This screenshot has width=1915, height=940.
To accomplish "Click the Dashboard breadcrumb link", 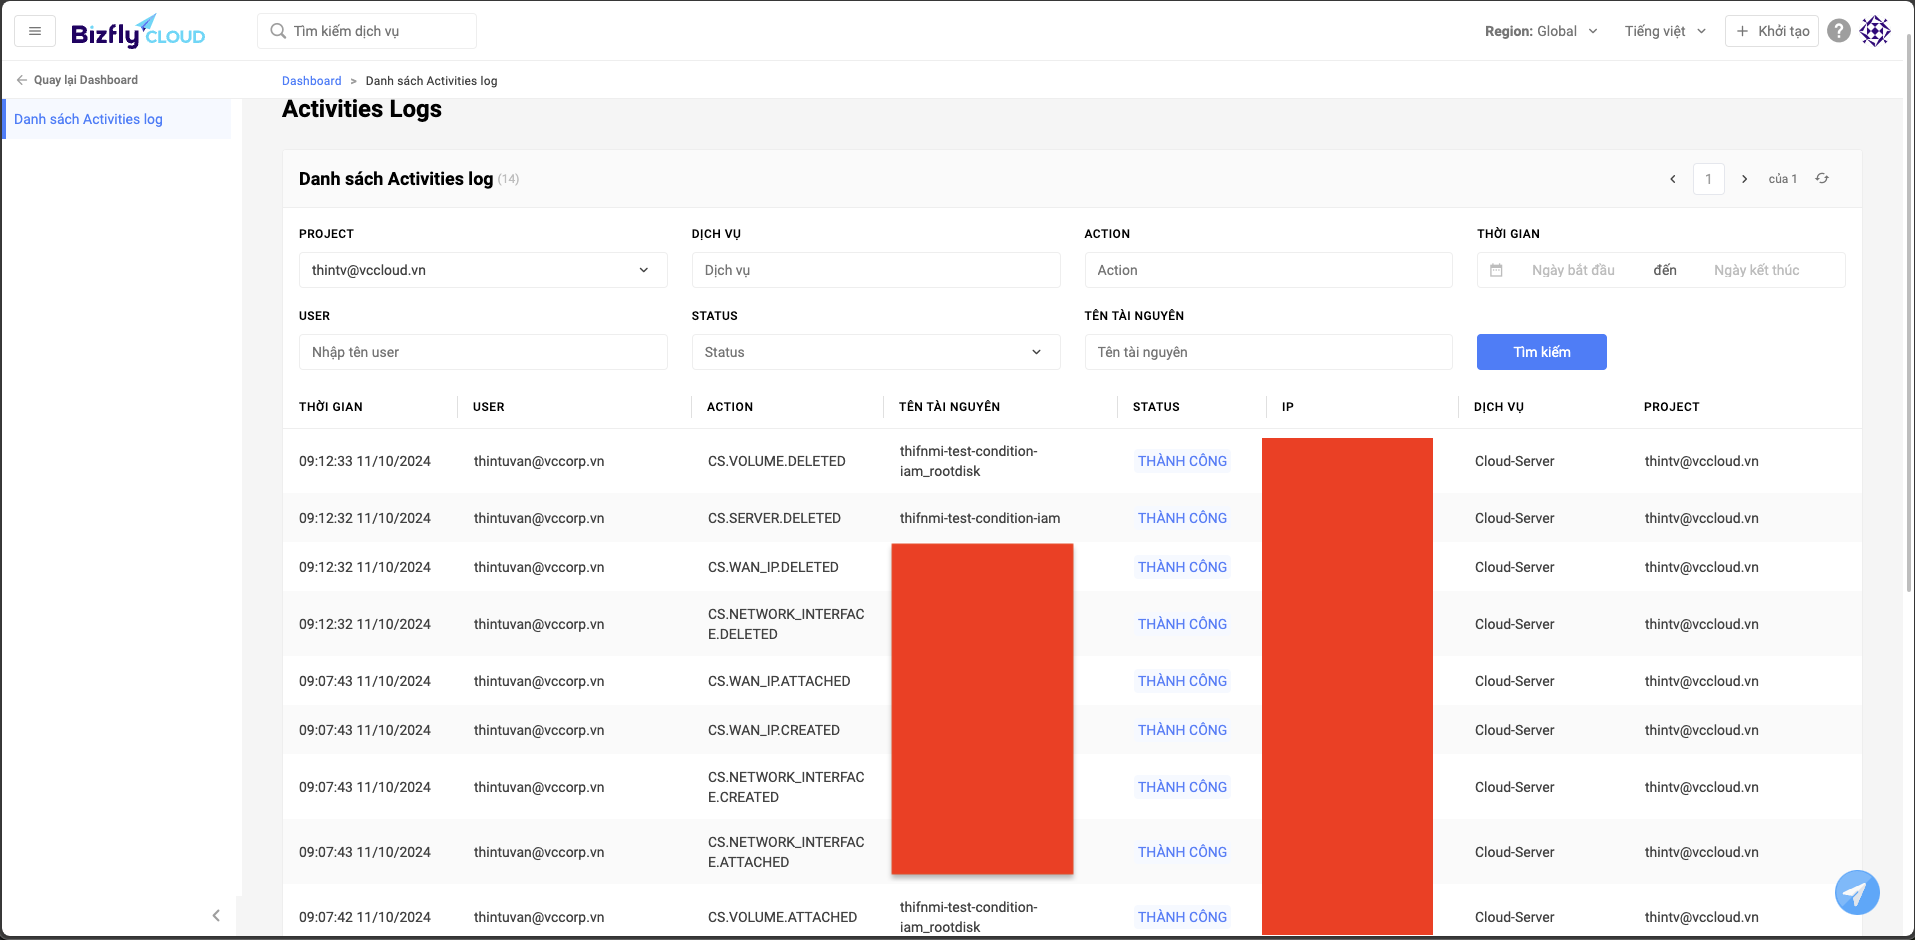I will [x=311, y=81].
